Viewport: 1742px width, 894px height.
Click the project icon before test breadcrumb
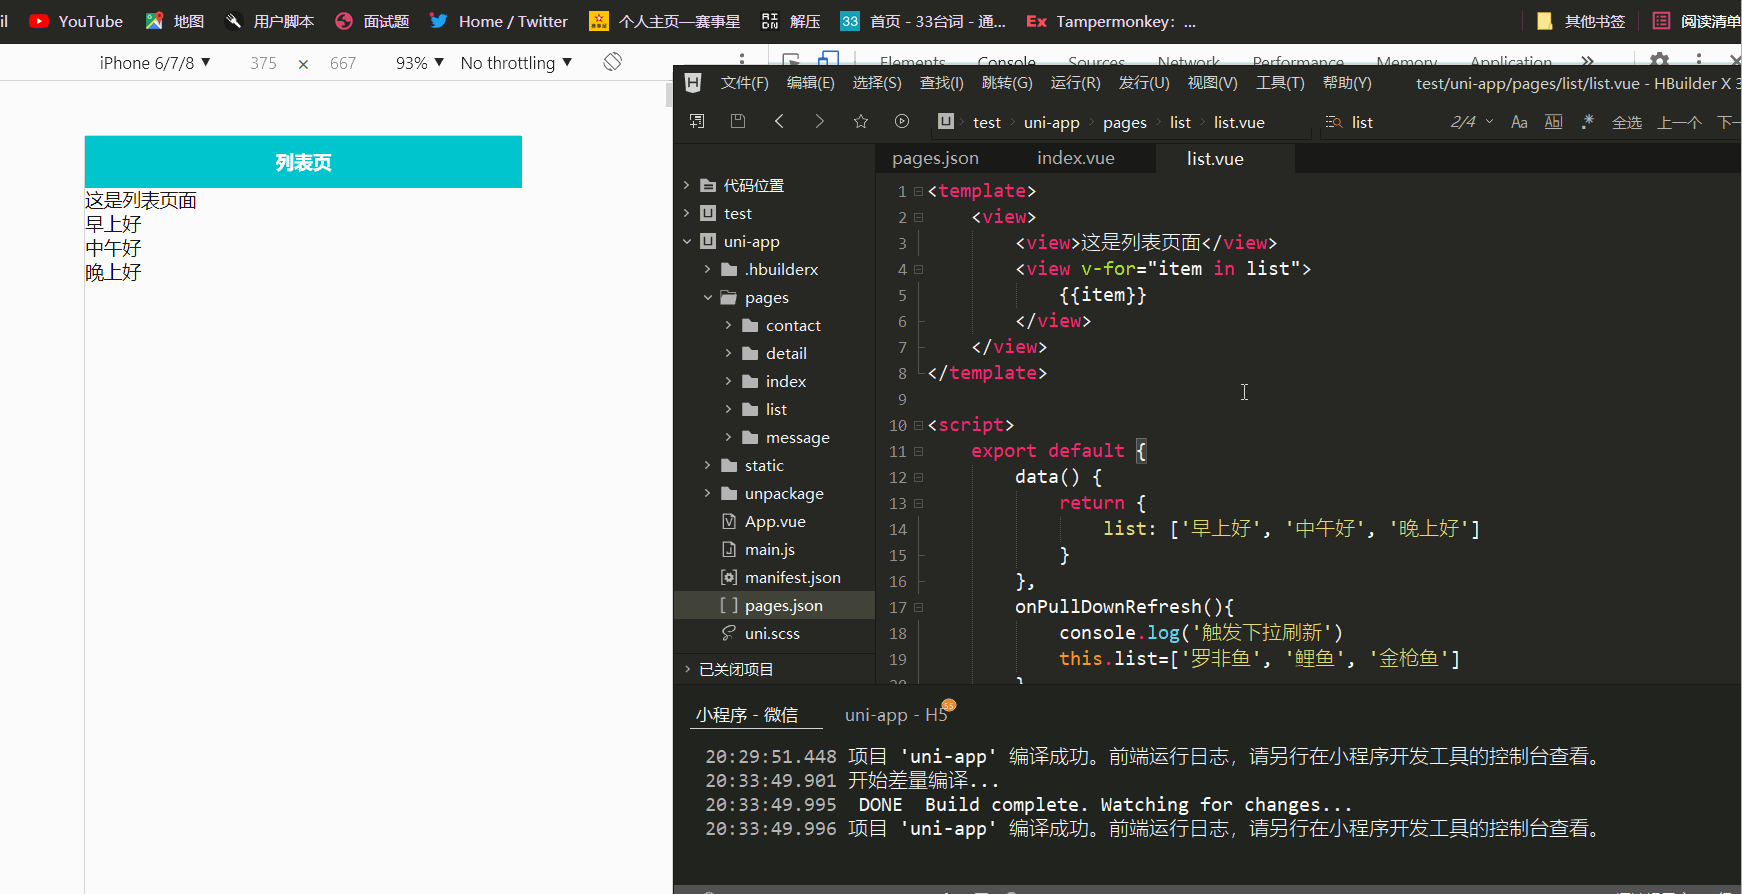point(946,121)
